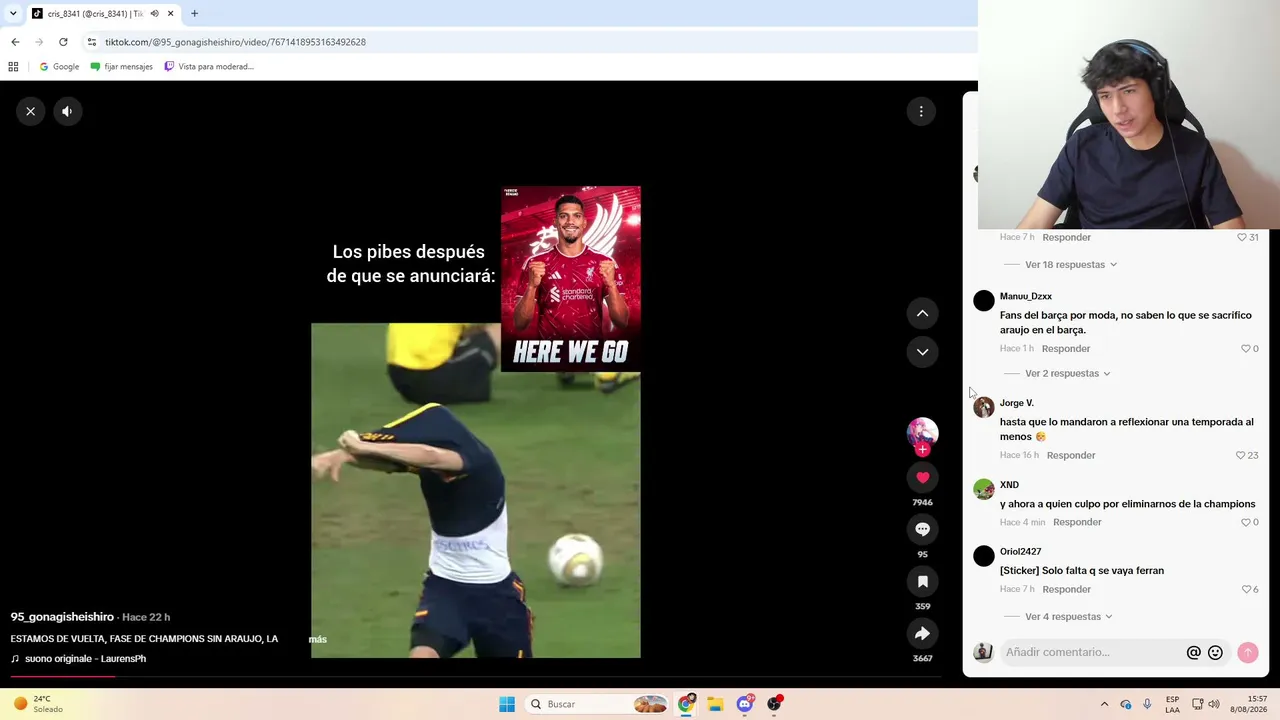Open the microphone tray icon

1147,704
